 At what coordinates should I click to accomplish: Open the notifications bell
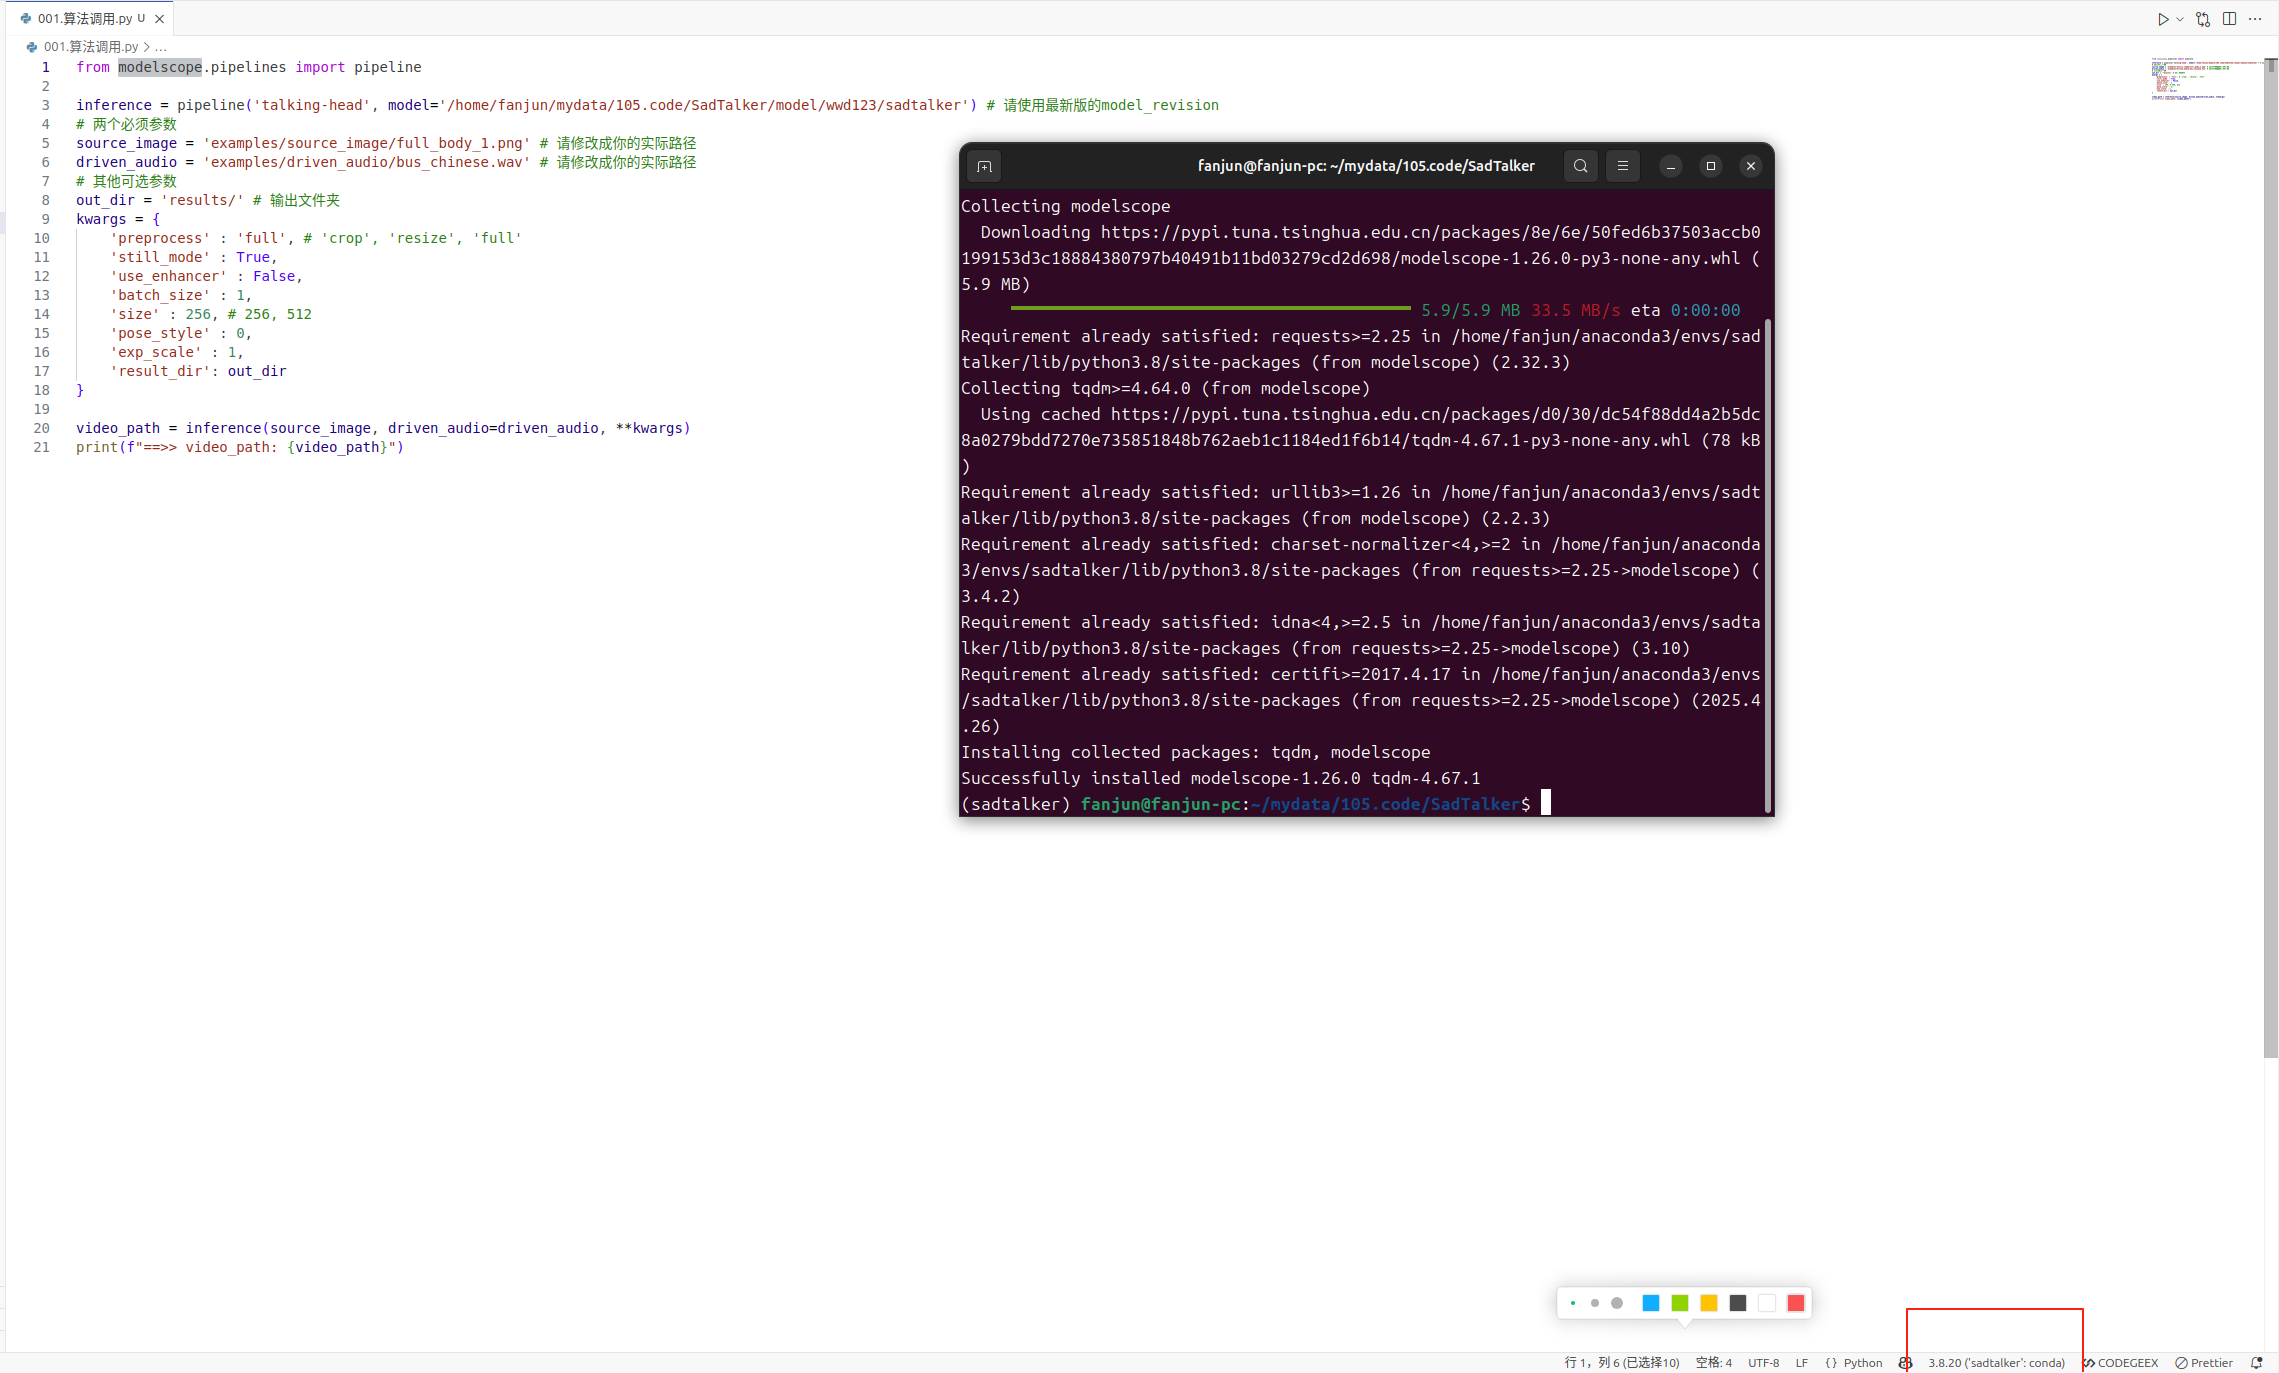(2256, 1363)
